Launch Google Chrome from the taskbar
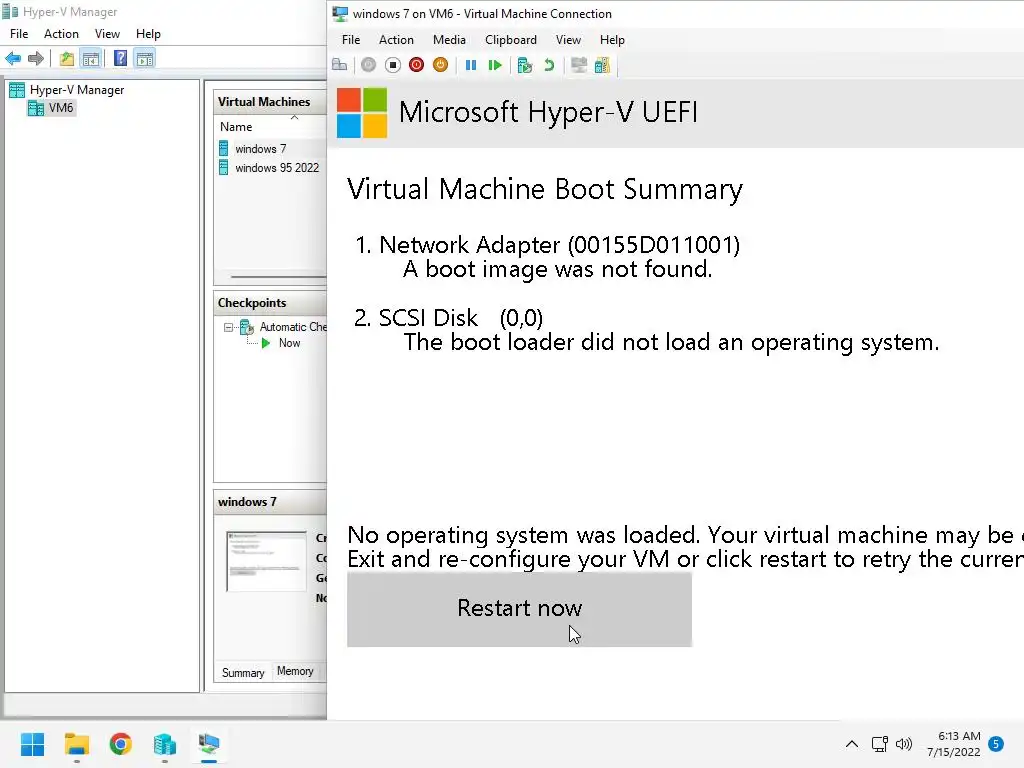1024x768 pixels. pyautogui.click(x=121, y=744)
